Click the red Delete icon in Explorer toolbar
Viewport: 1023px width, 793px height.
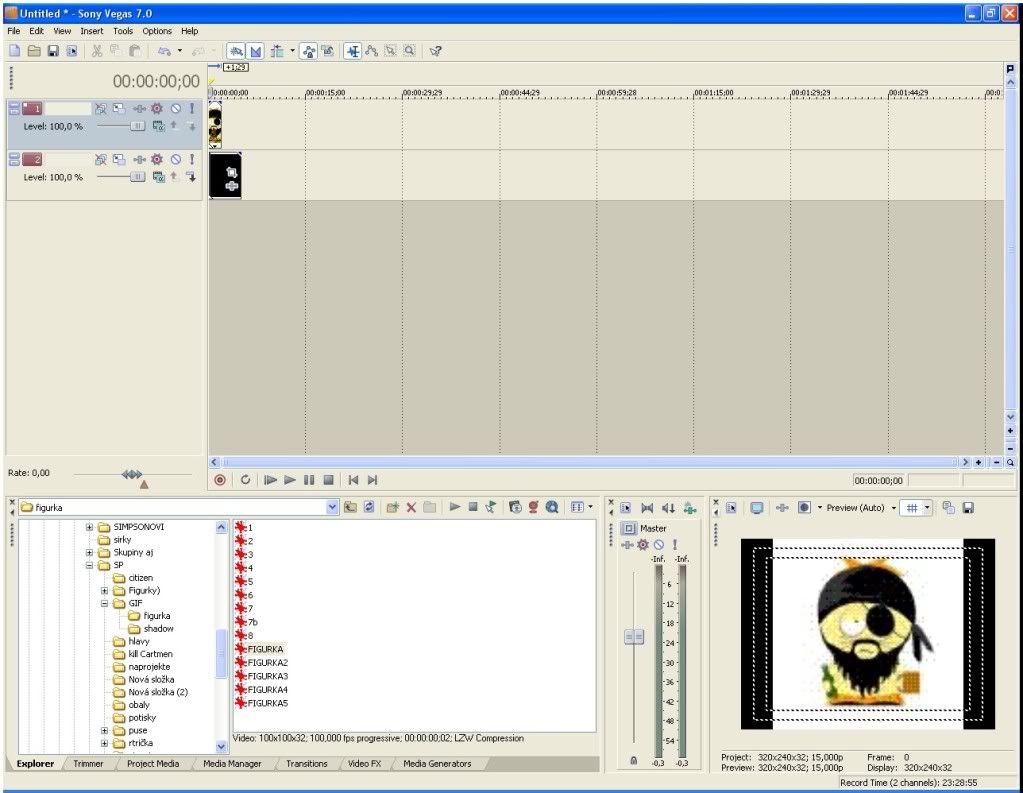click(411, 508)
